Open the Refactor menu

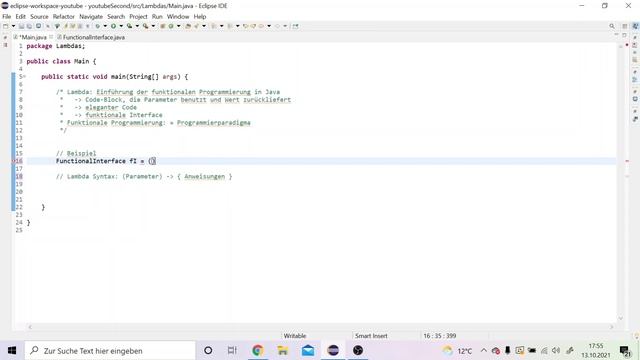[64, 17]
